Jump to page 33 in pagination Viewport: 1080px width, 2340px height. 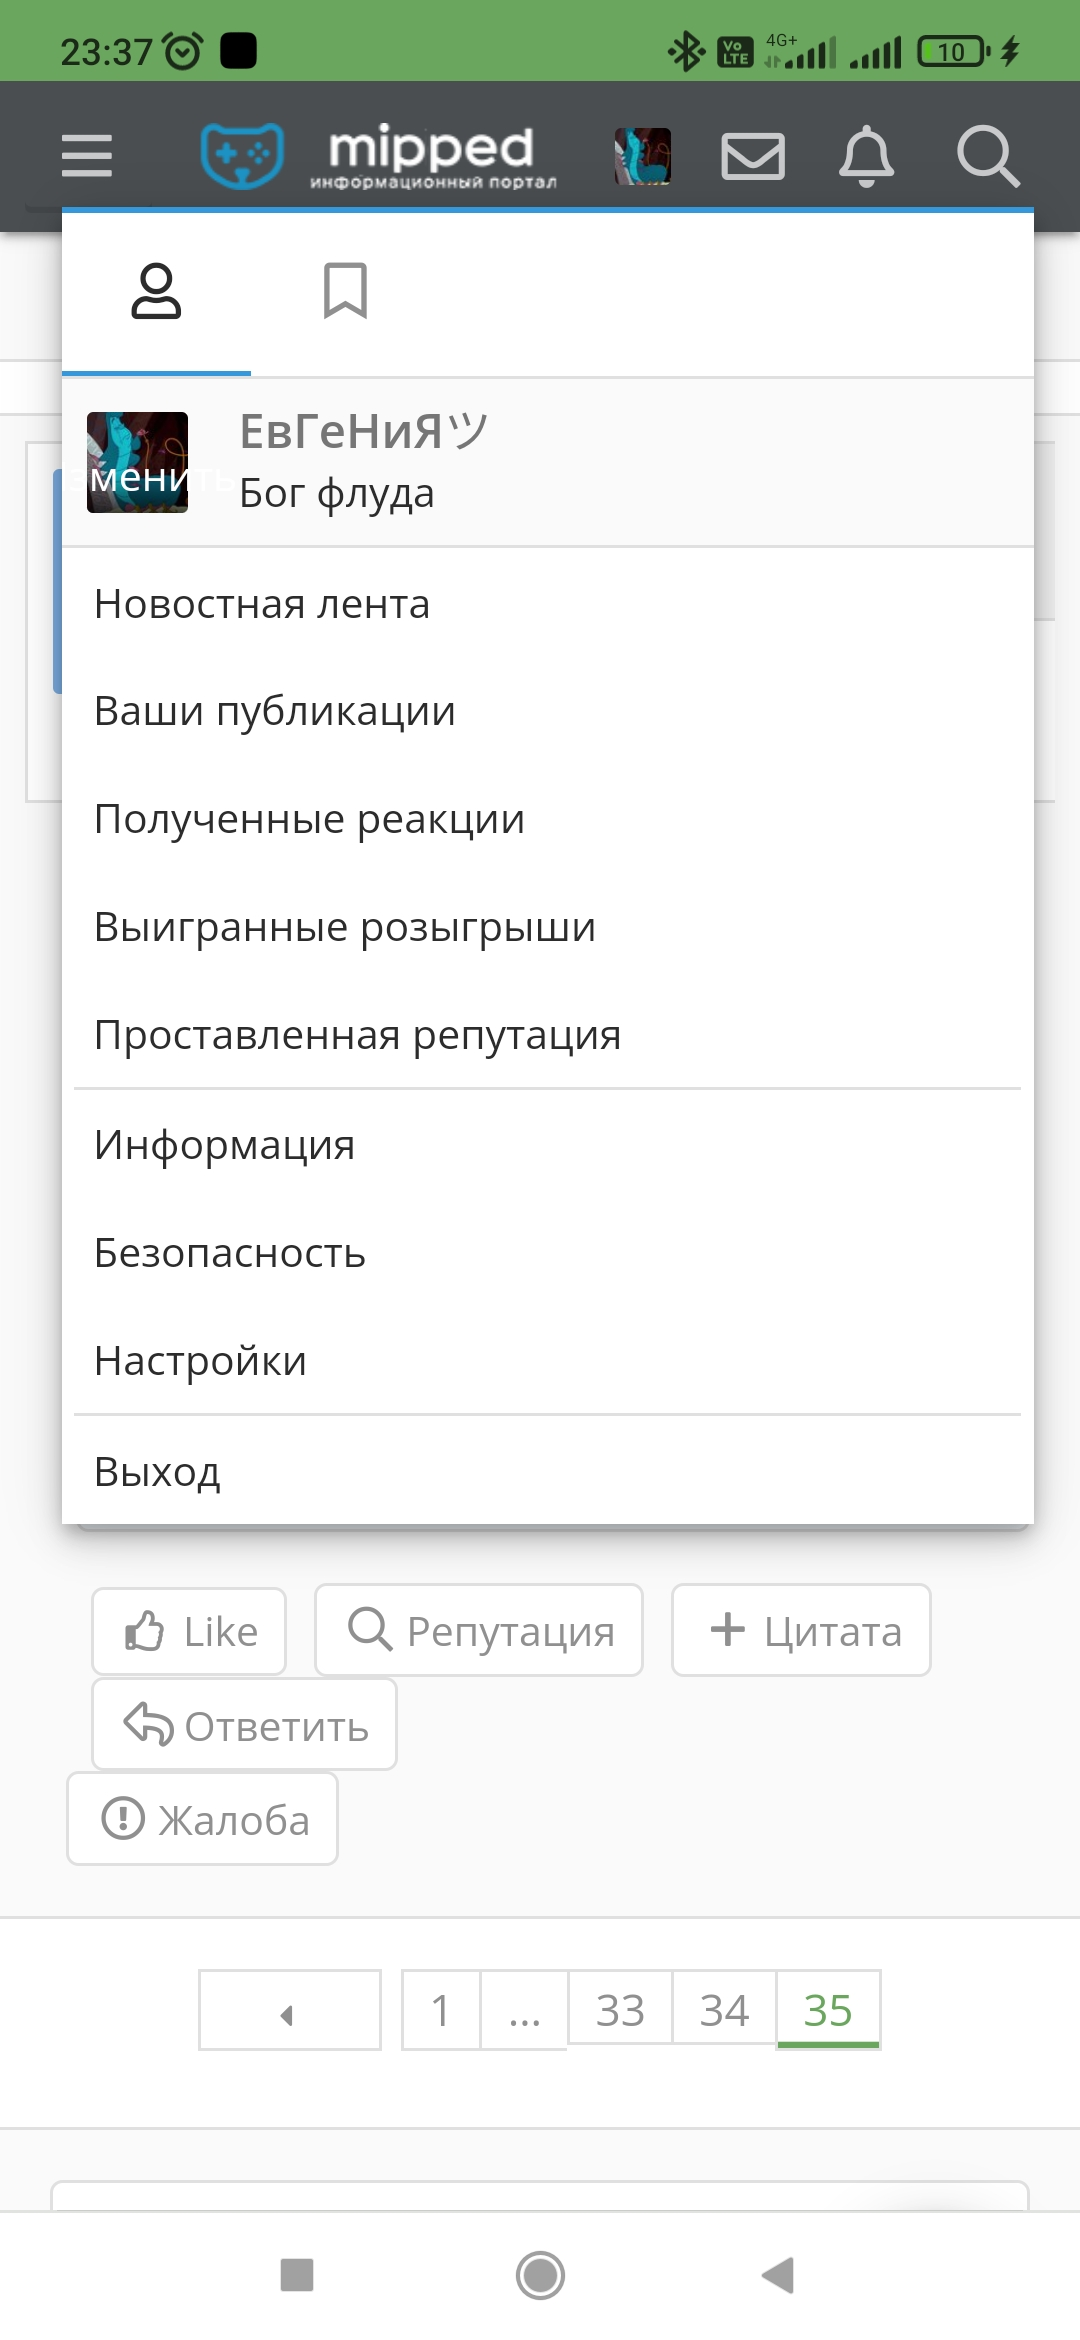[x=620, y=2009]
